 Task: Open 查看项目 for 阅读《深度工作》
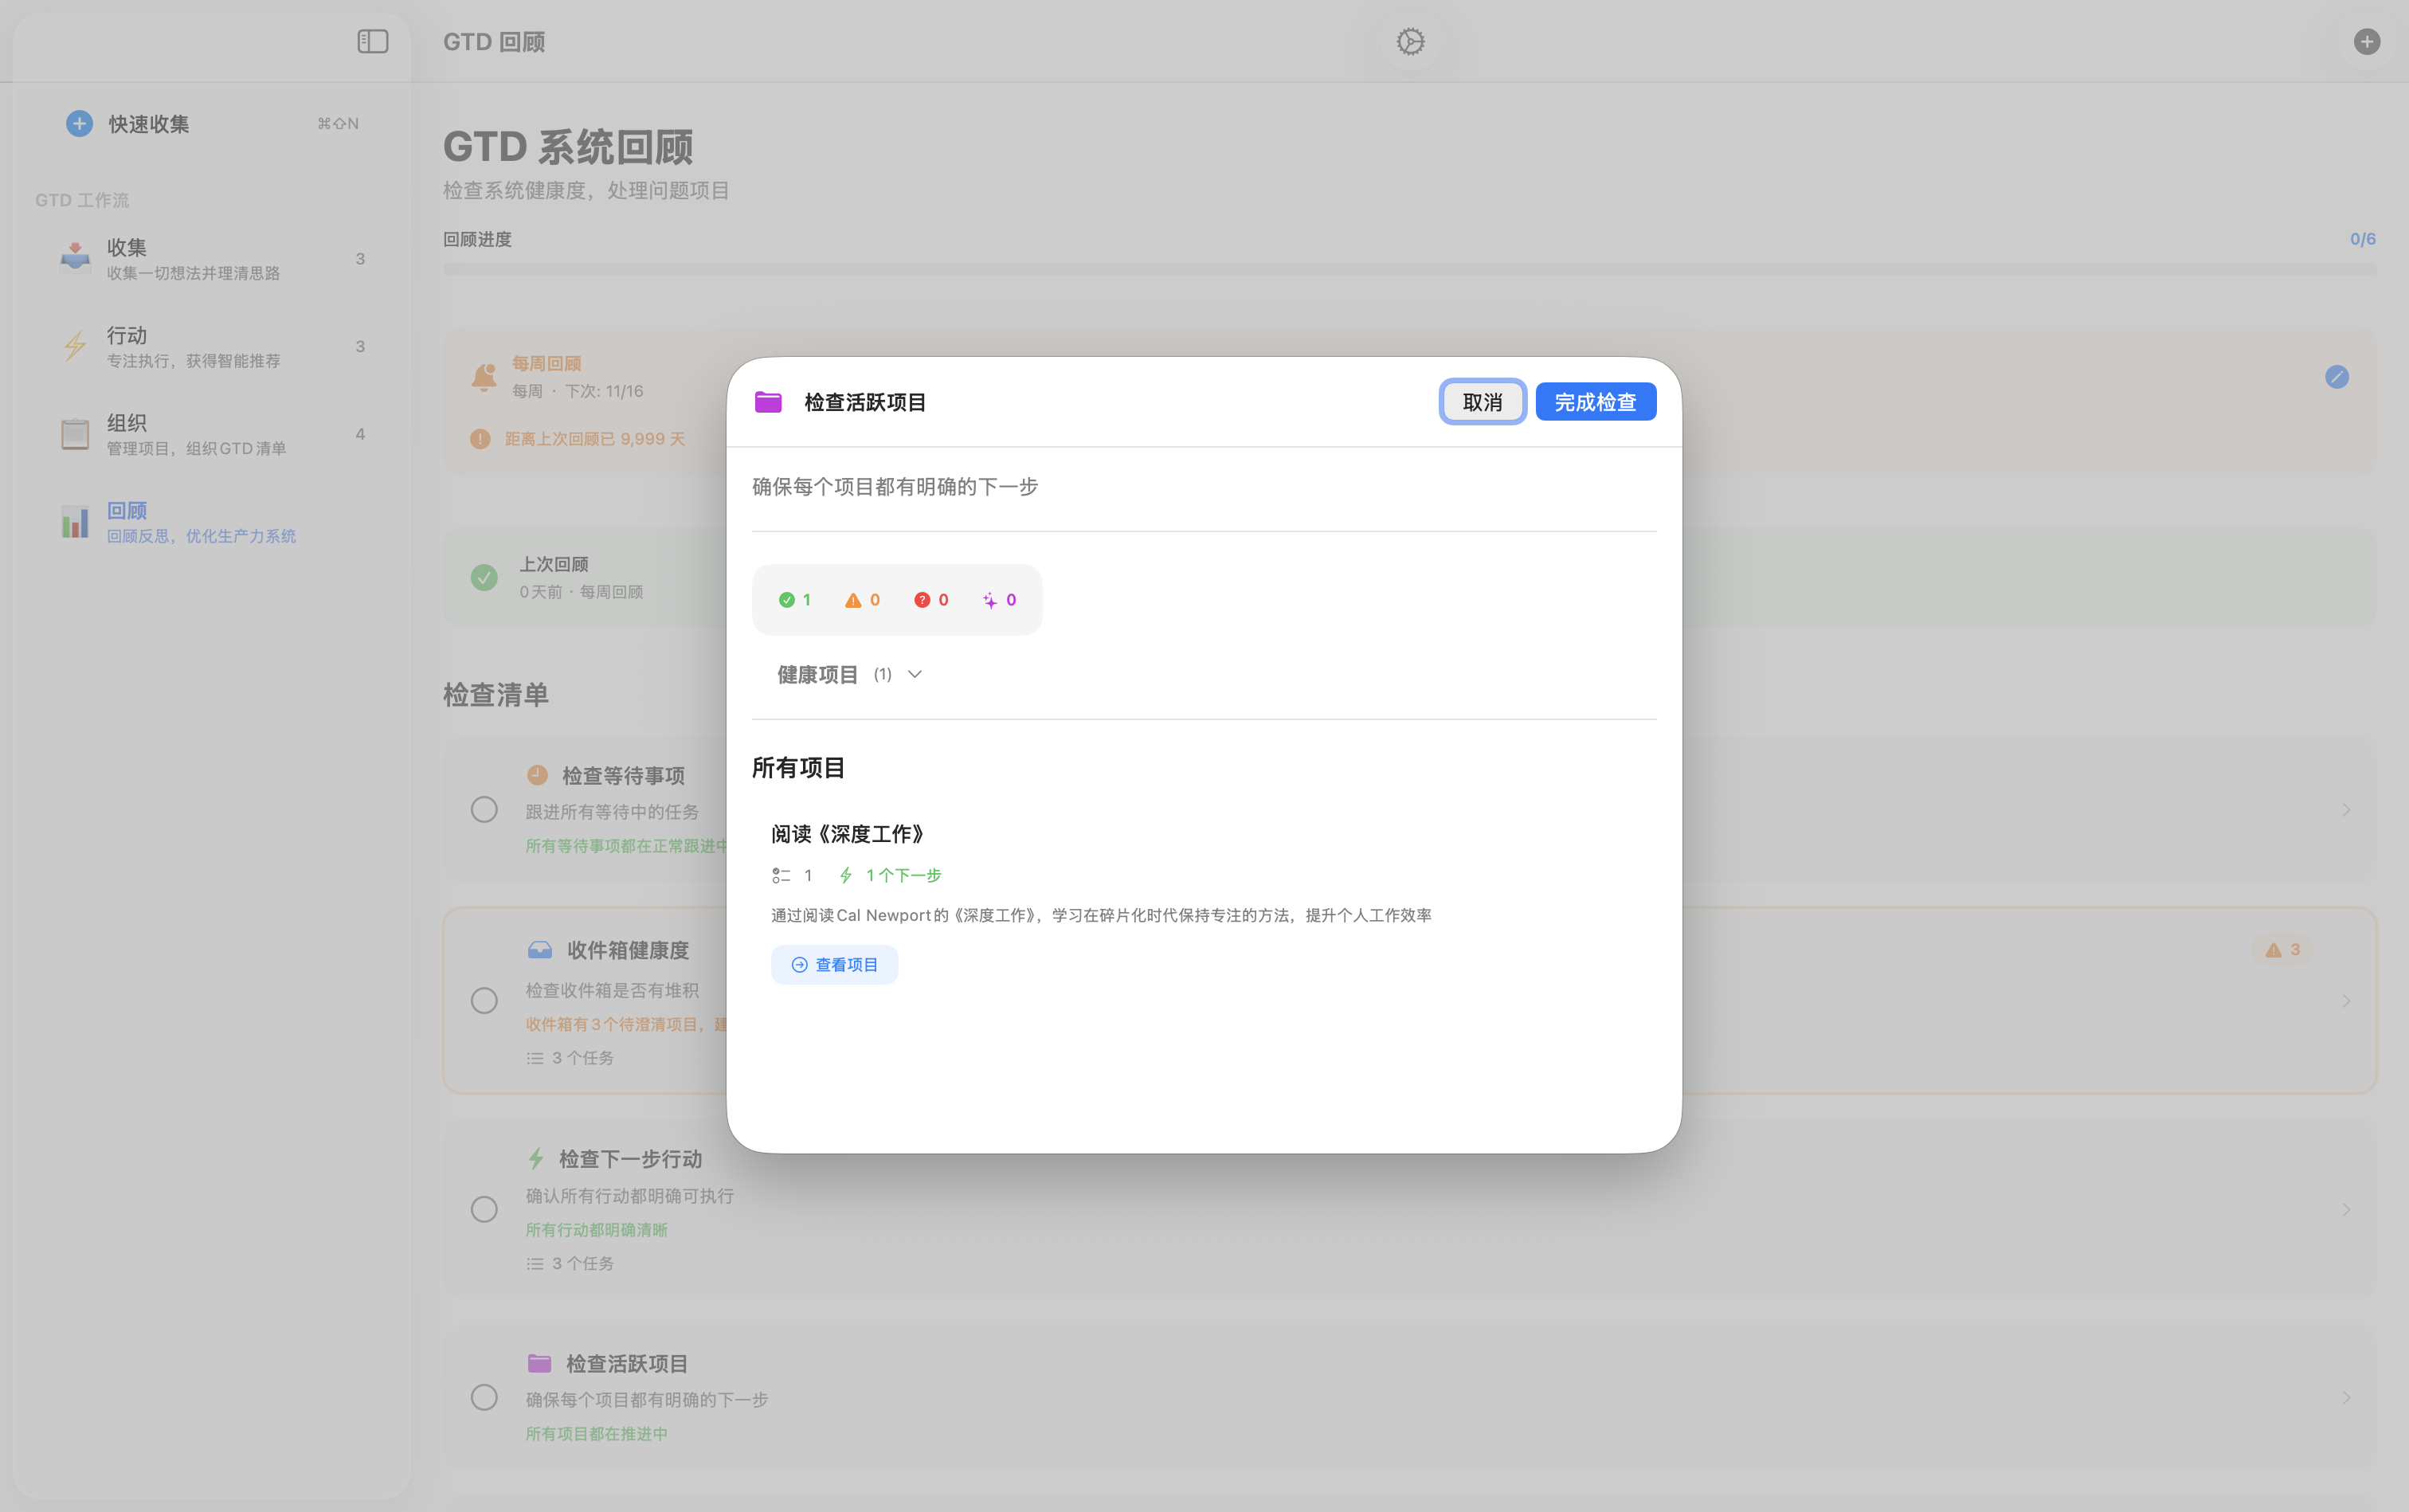pos(834,963)
